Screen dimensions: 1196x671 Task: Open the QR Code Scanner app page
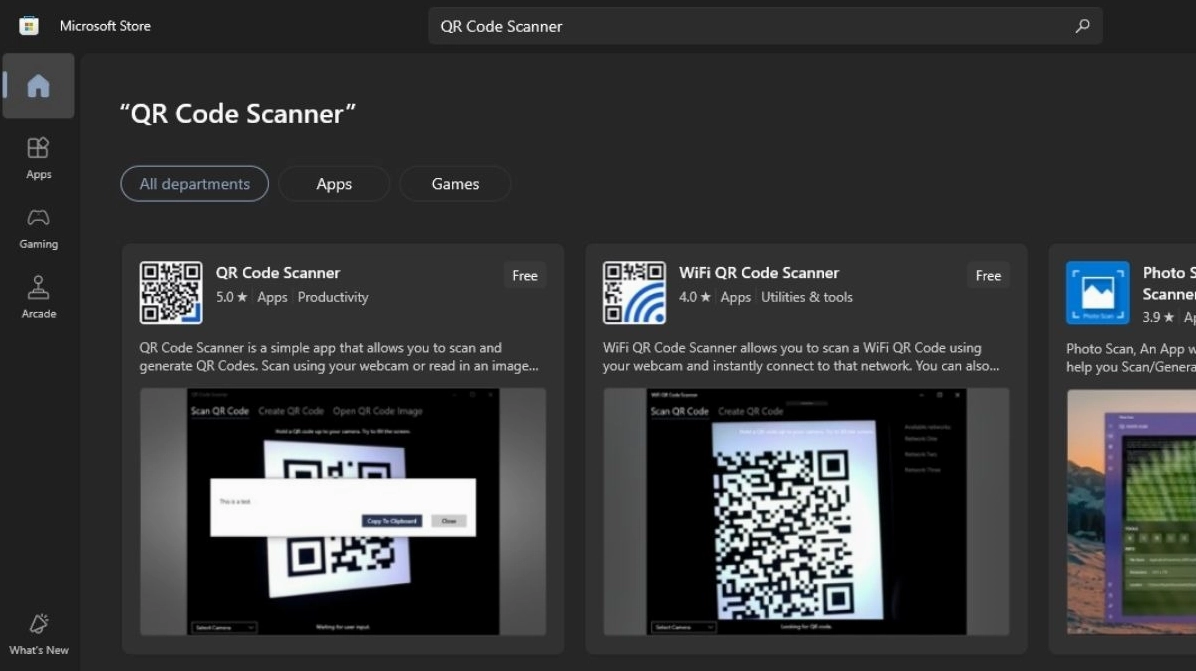pyautogui.click(x=277, y=272)
